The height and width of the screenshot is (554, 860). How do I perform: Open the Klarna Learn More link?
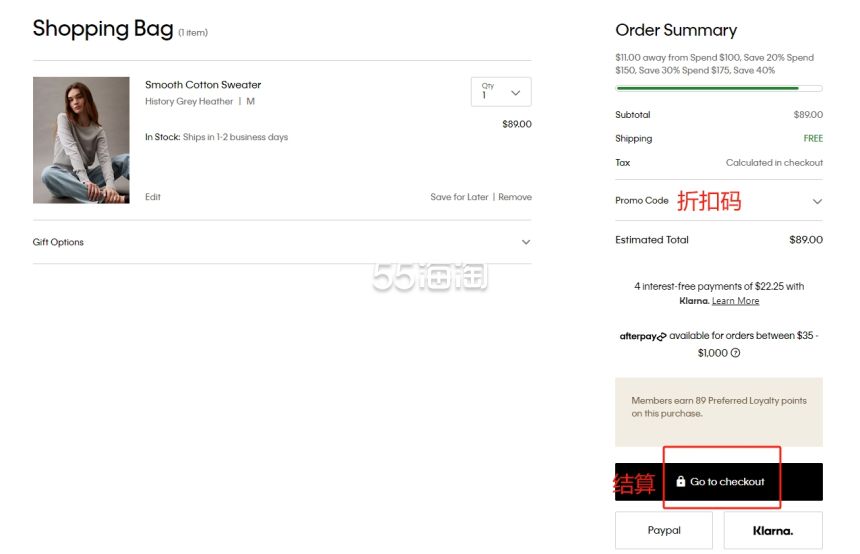click(735, 301)
